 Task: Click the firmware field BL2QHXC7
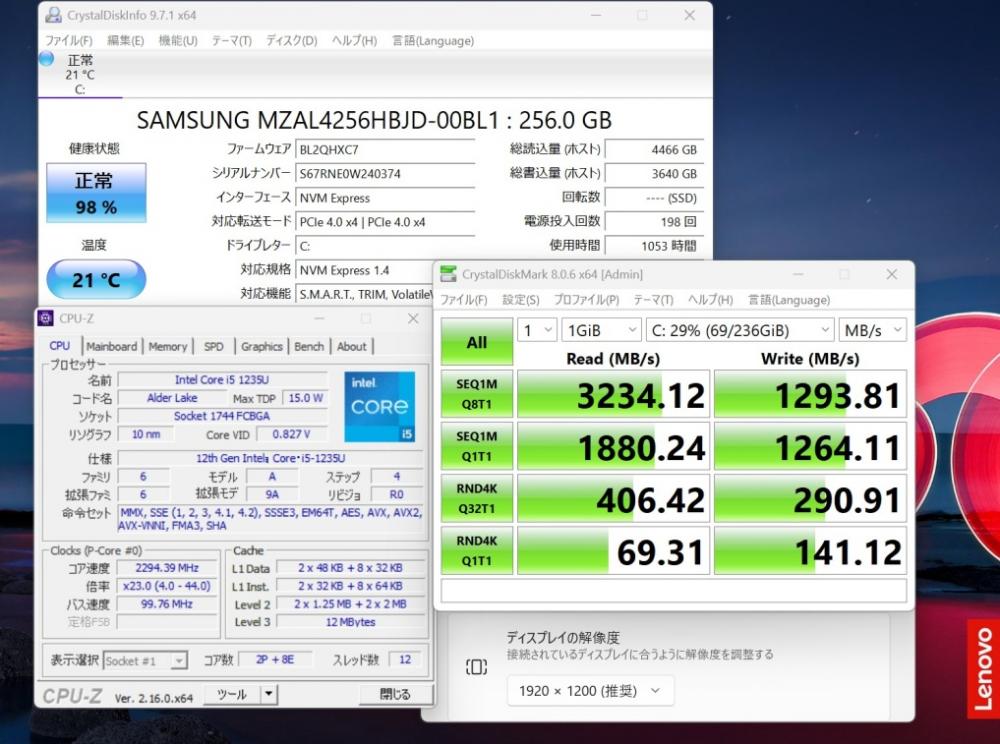tap(385, 149)
